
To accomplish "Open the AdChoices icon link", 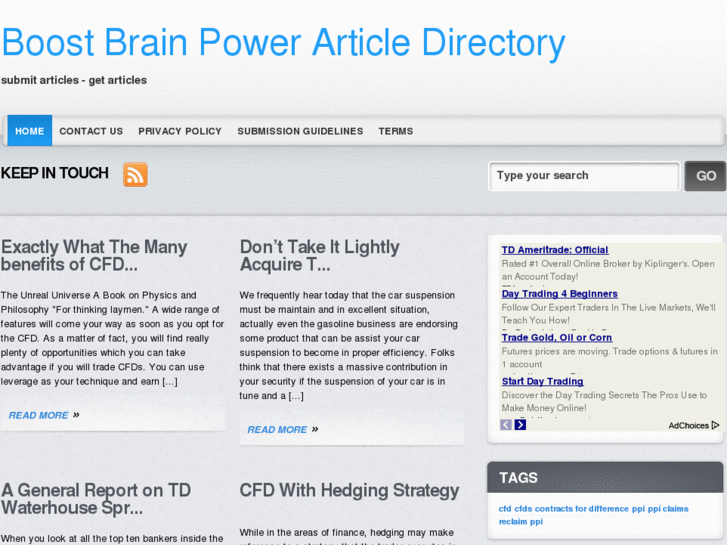I will [694, 425].
